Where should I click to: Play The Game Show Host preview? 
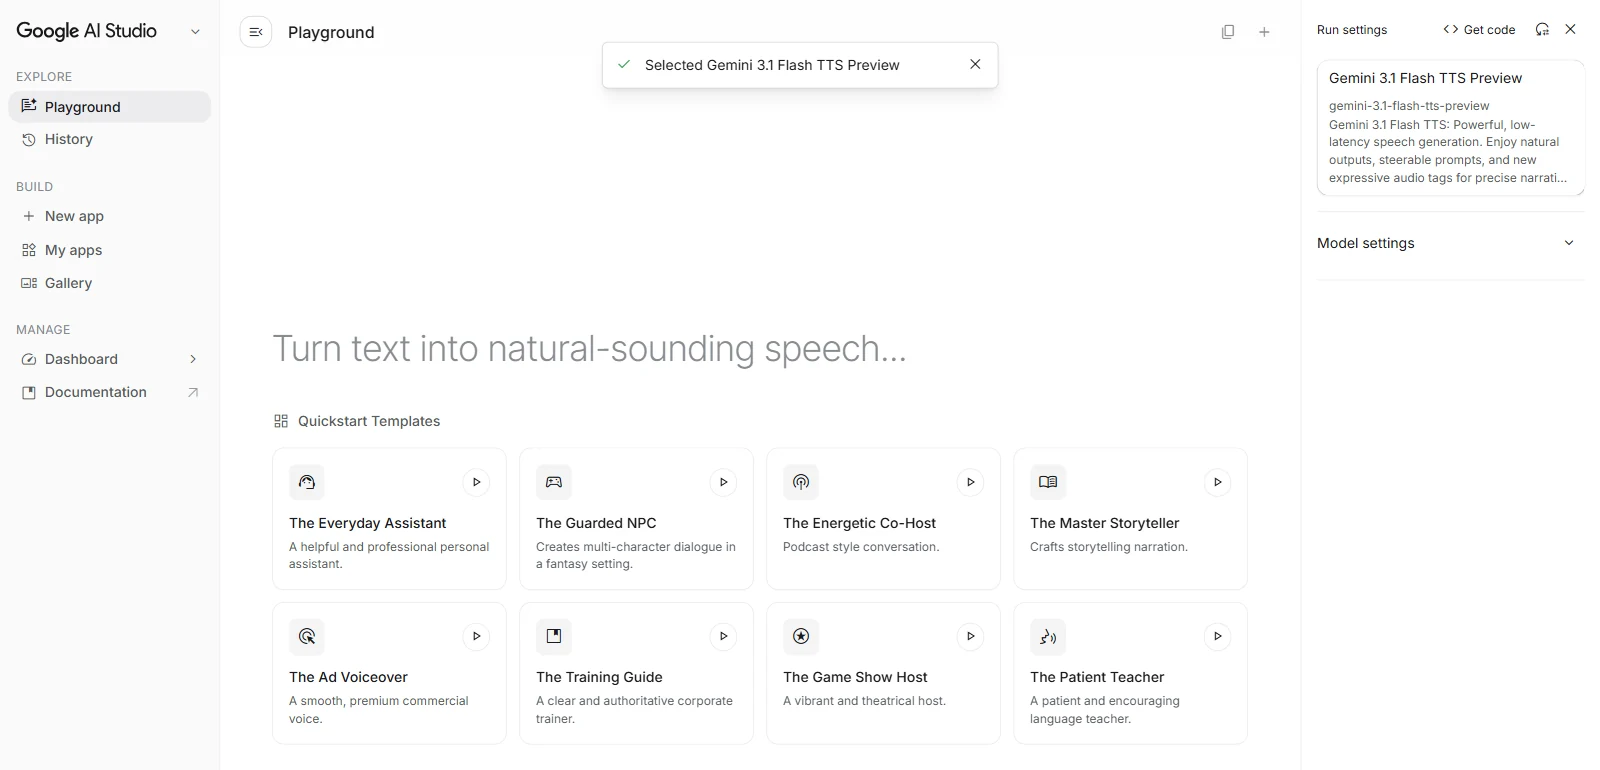click(971, 636)
